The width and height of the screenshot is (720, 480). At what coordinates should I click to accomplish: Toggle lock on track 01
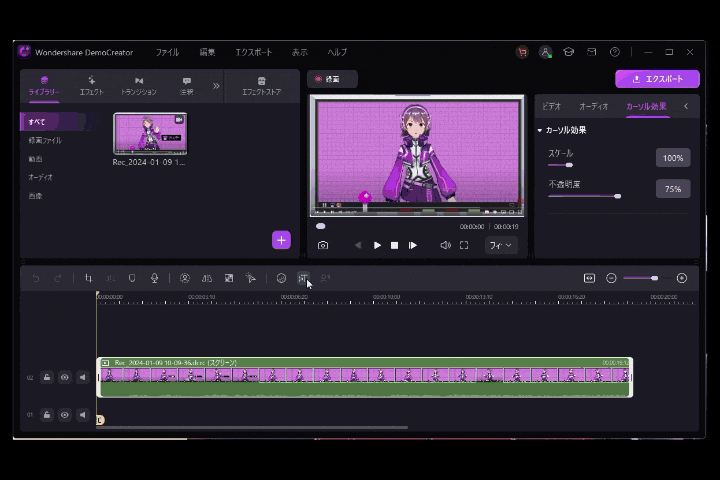tap(47, 415)
